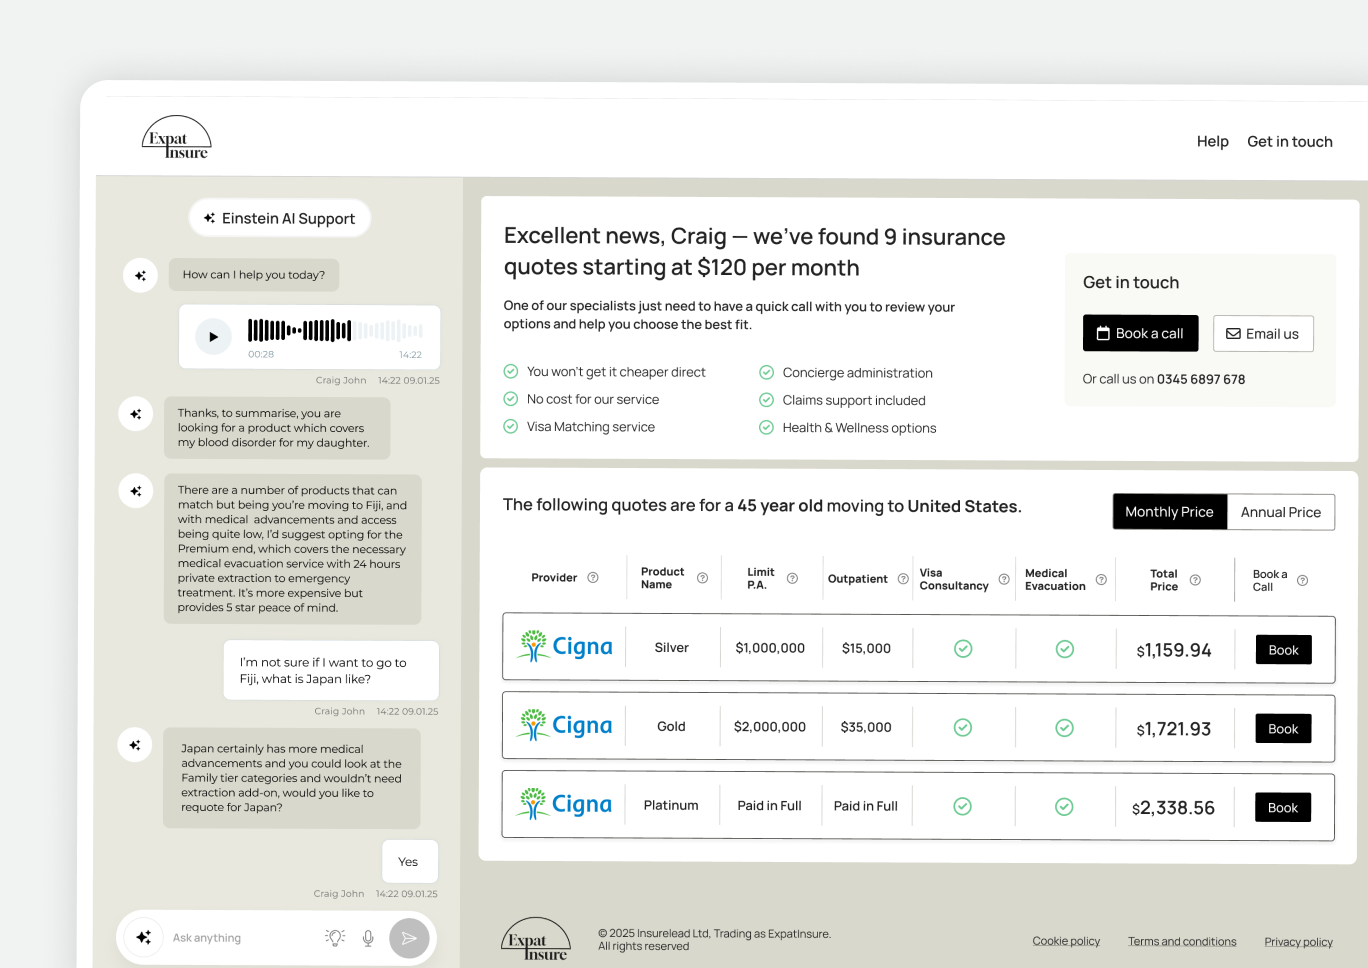Viewport: 1368px width, 968px height.
Task: Open the Help menu item
Action: pyautogui.click(x=1212, y=142)
